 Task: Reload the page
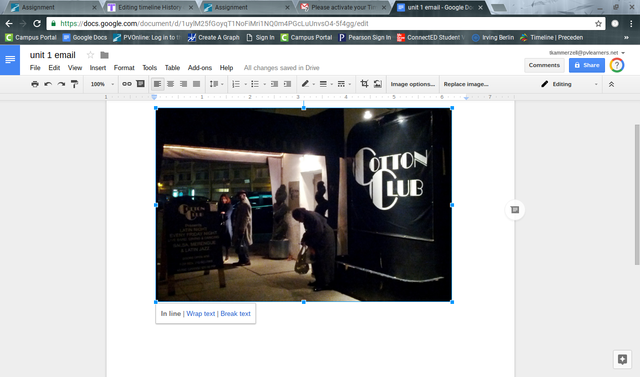37,24
